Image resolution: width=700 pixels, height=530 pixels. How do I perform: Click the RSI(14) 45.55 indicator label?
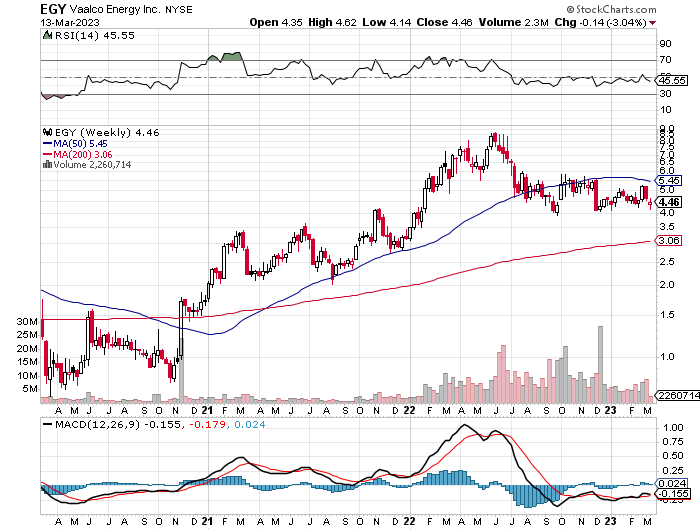95,35
